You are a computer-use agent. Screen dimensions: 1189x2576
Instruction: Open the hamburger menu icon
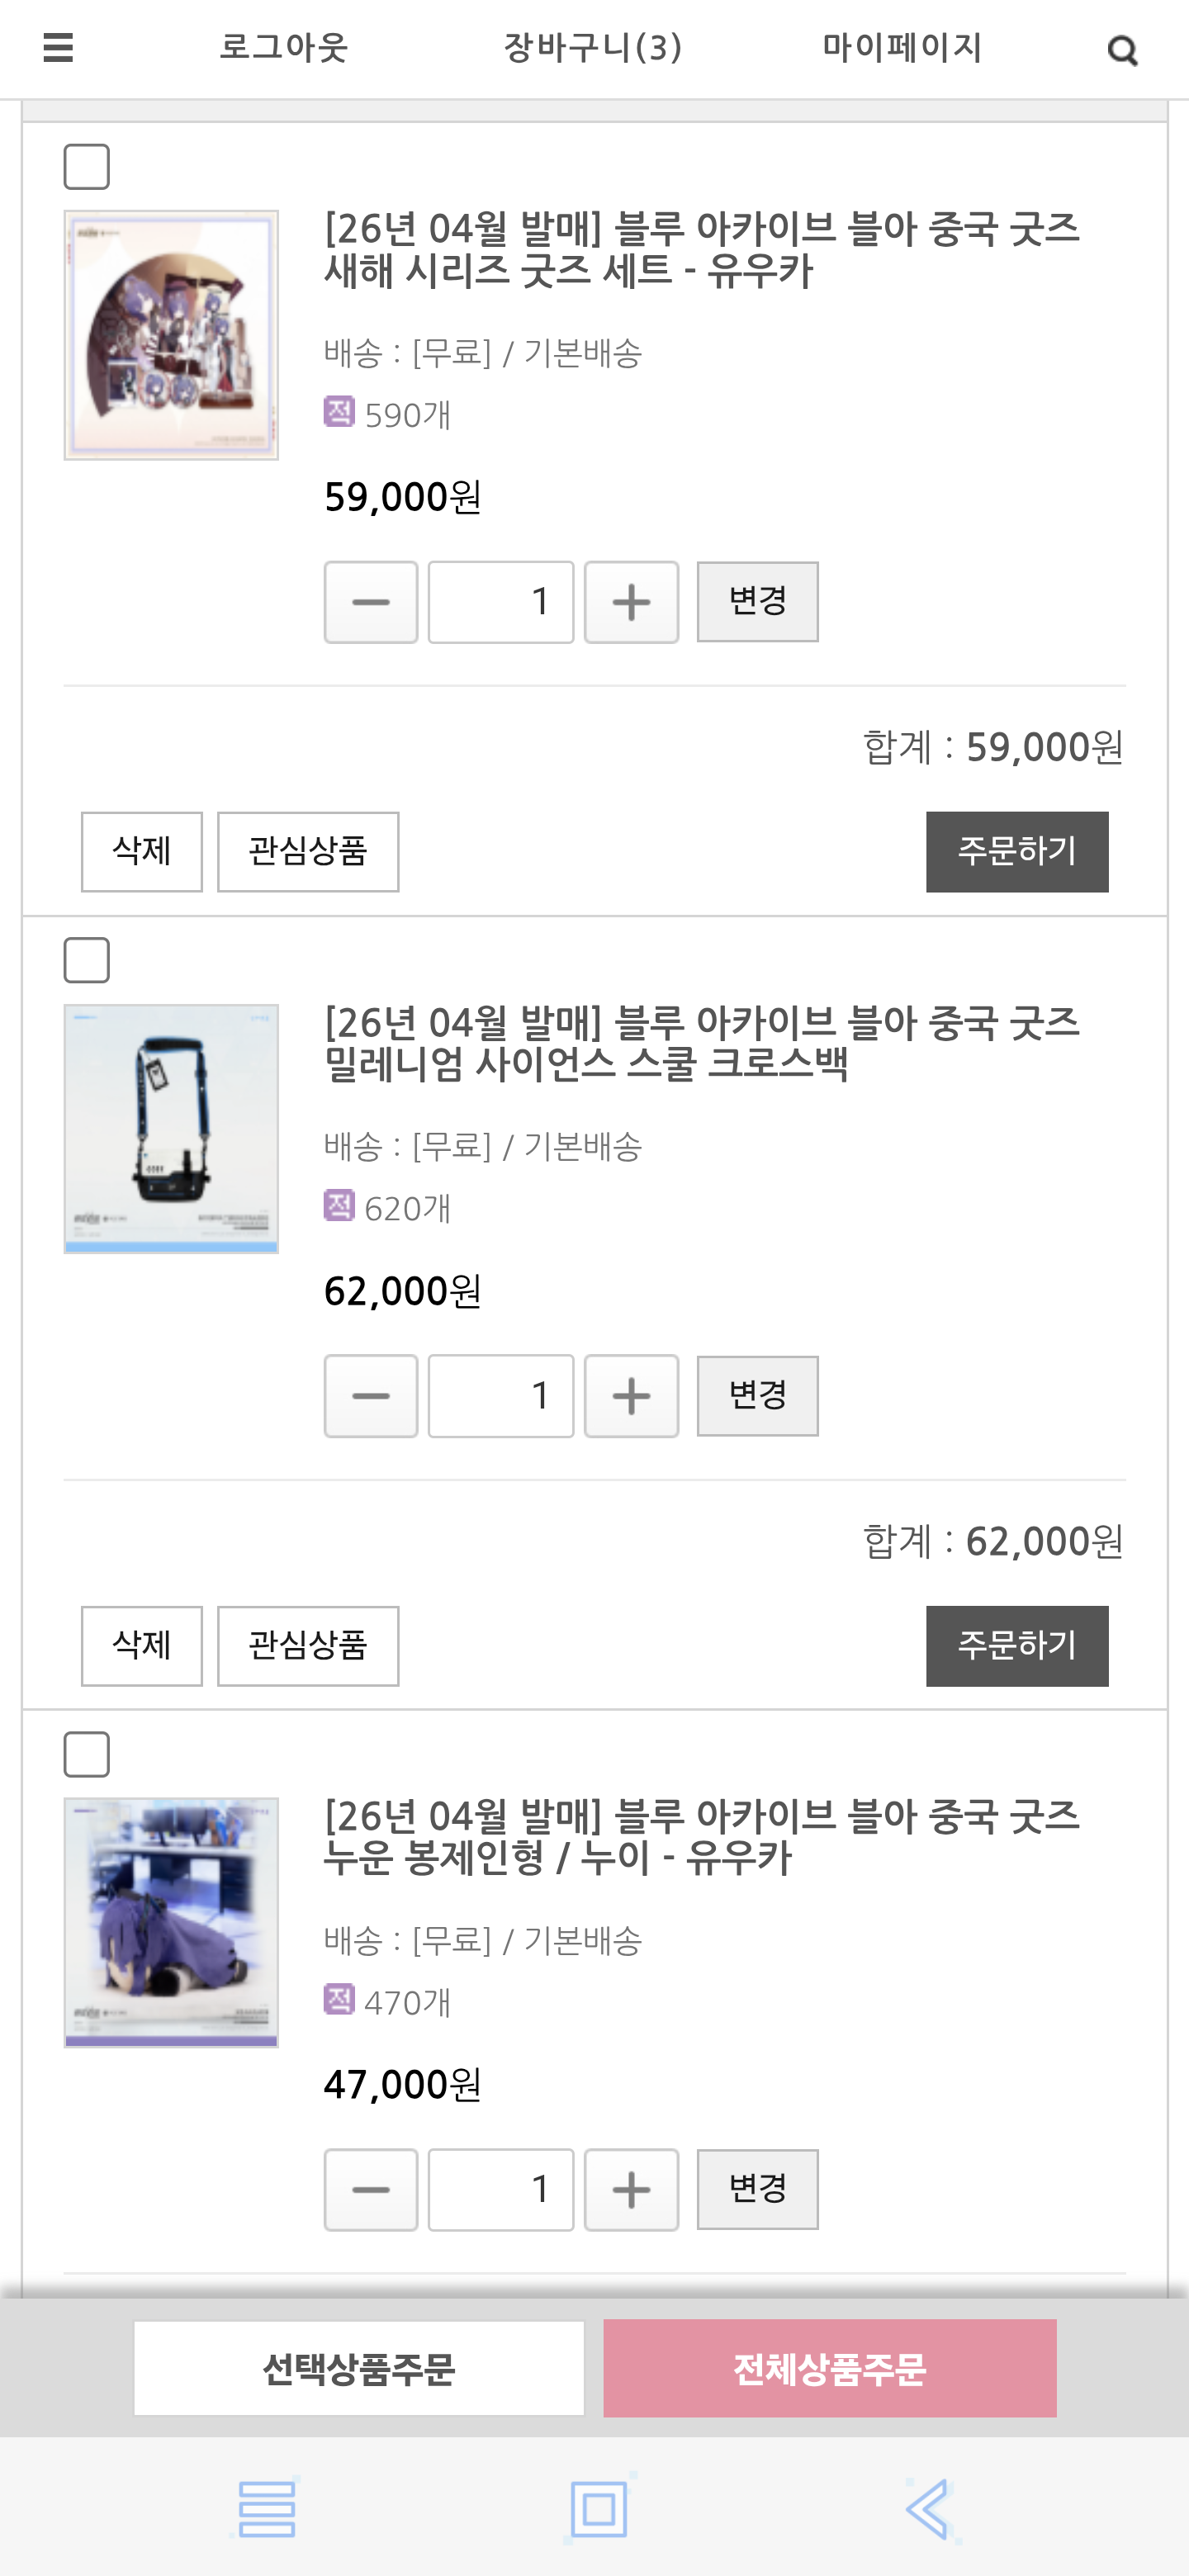point(59,47)
